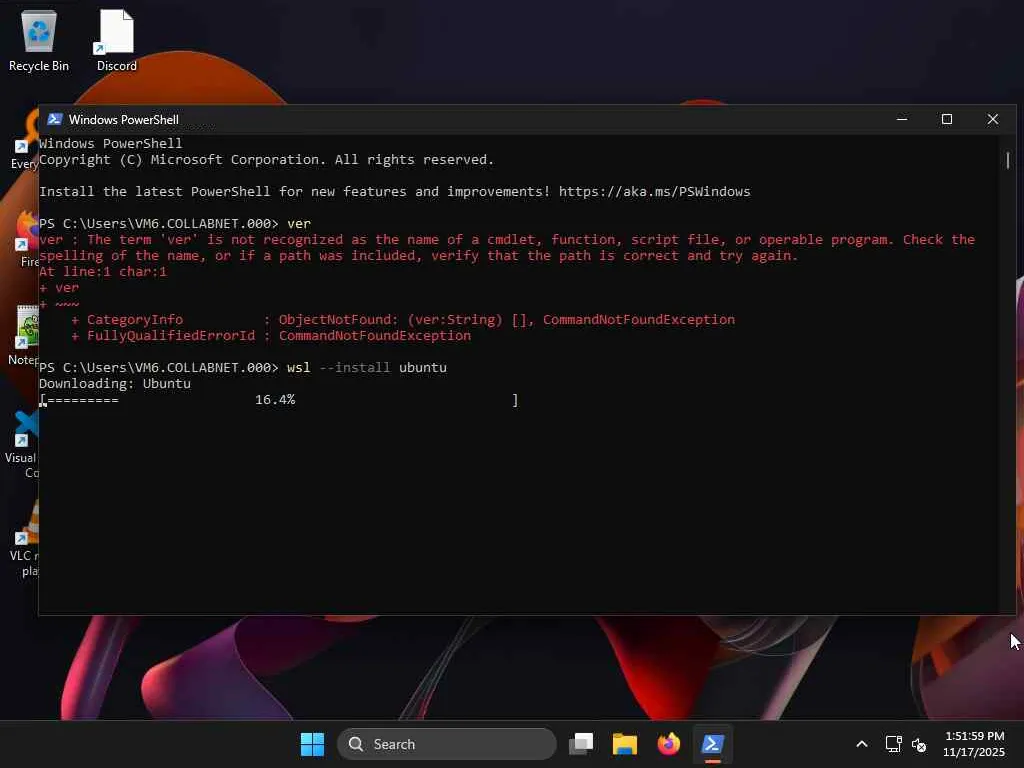
Task: Click the Ubuntu download progress bar
Action: pos(279,400)
